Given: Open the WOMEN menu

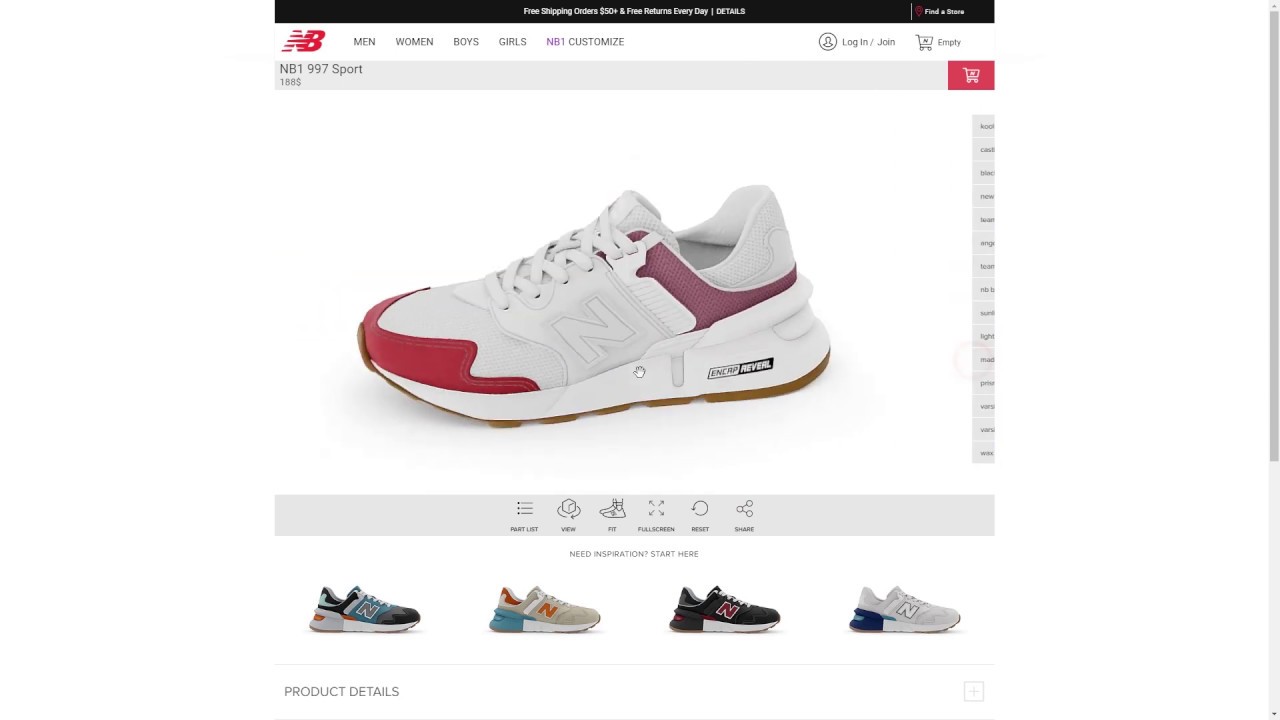Looking at the screenshot, I should click(414, 42).
